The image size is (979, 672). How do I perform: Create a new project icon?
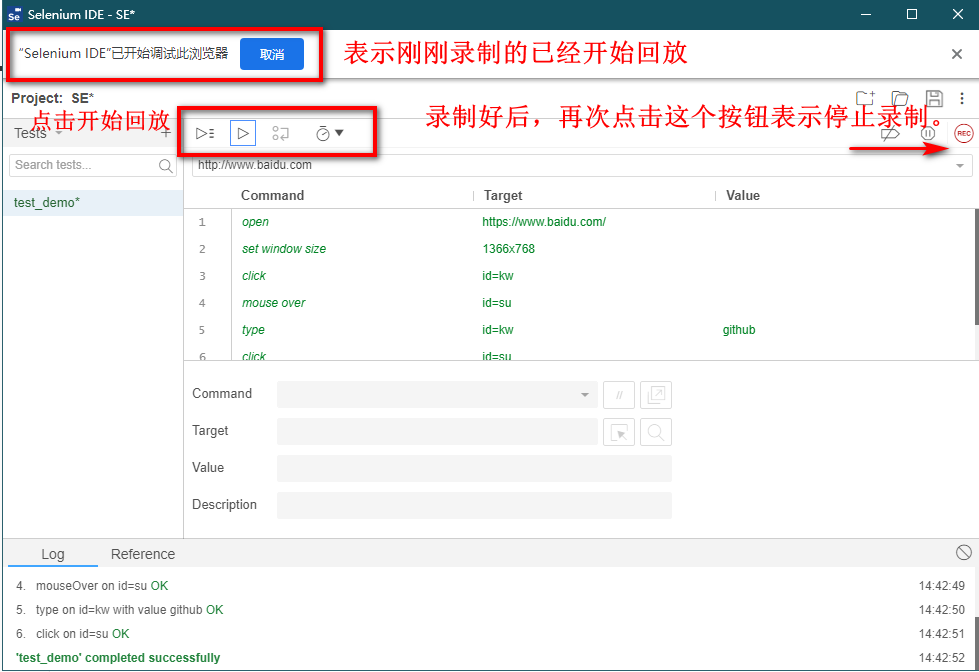(x=865, y=98)
